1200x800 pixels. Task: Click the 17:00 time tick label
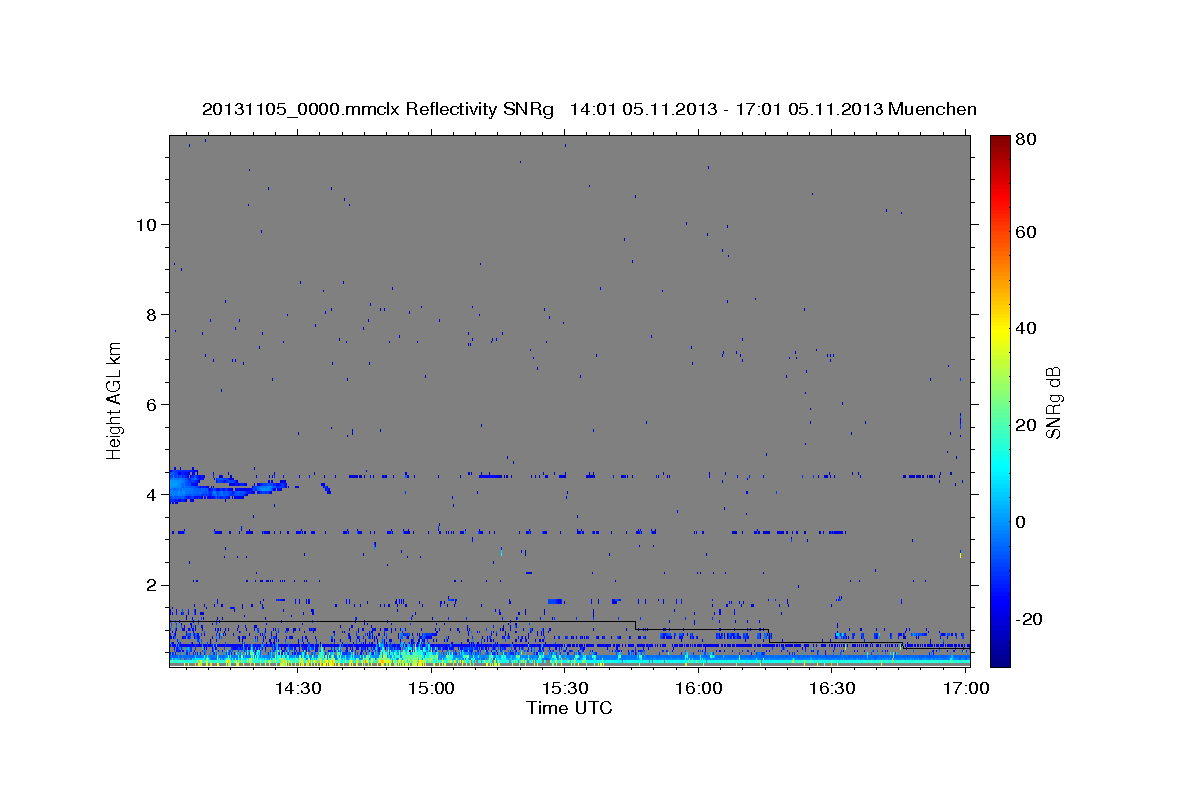pos(965,689)
